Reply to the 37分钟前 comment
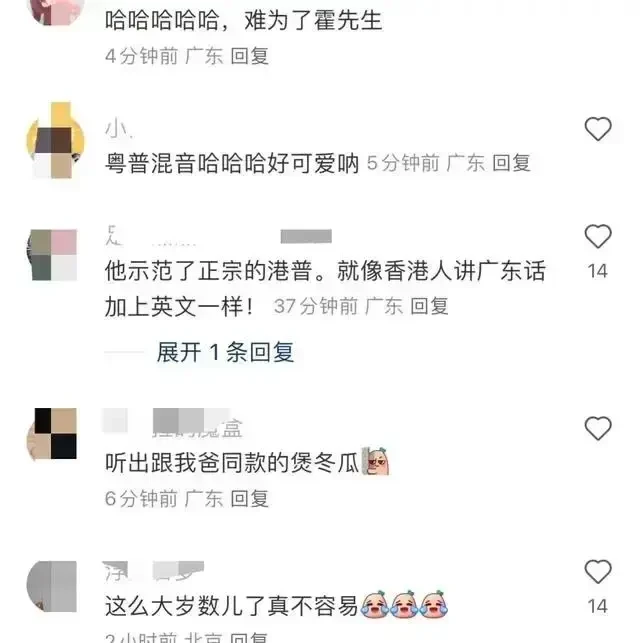 tap(429, 306)
